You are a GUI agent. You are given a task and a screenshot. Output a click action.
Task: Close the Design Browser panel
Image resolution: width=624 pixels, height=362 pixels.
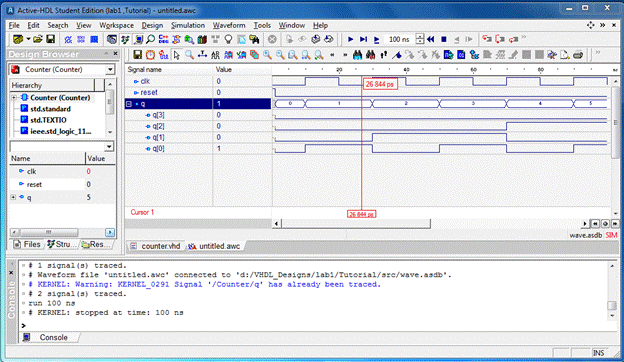pos(115,53)
